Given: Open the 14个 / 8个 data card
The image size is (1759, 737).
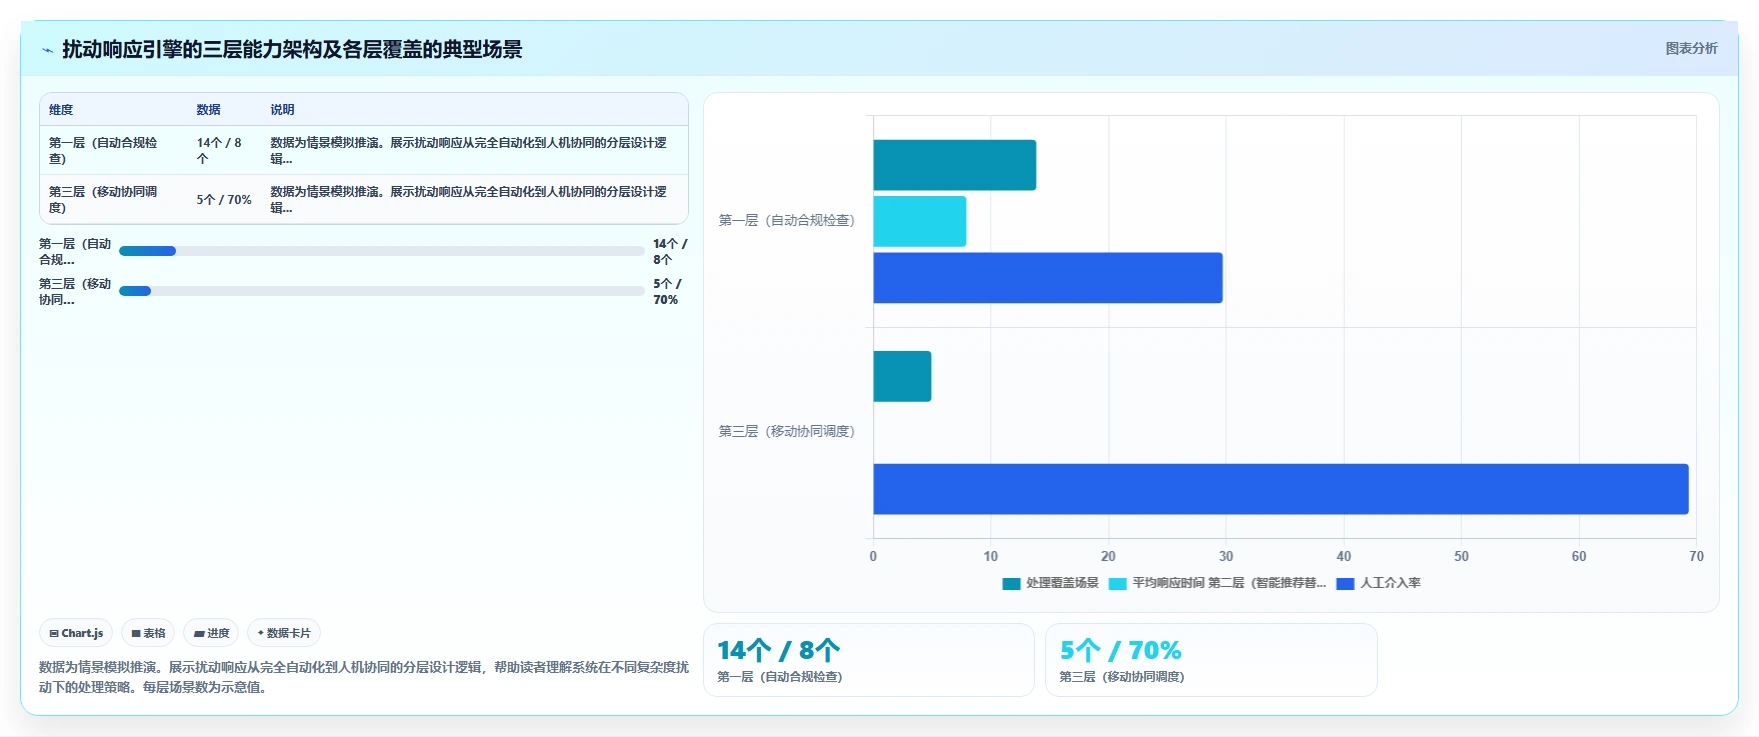Looking at the screenshot, I should tap(868, 660).
